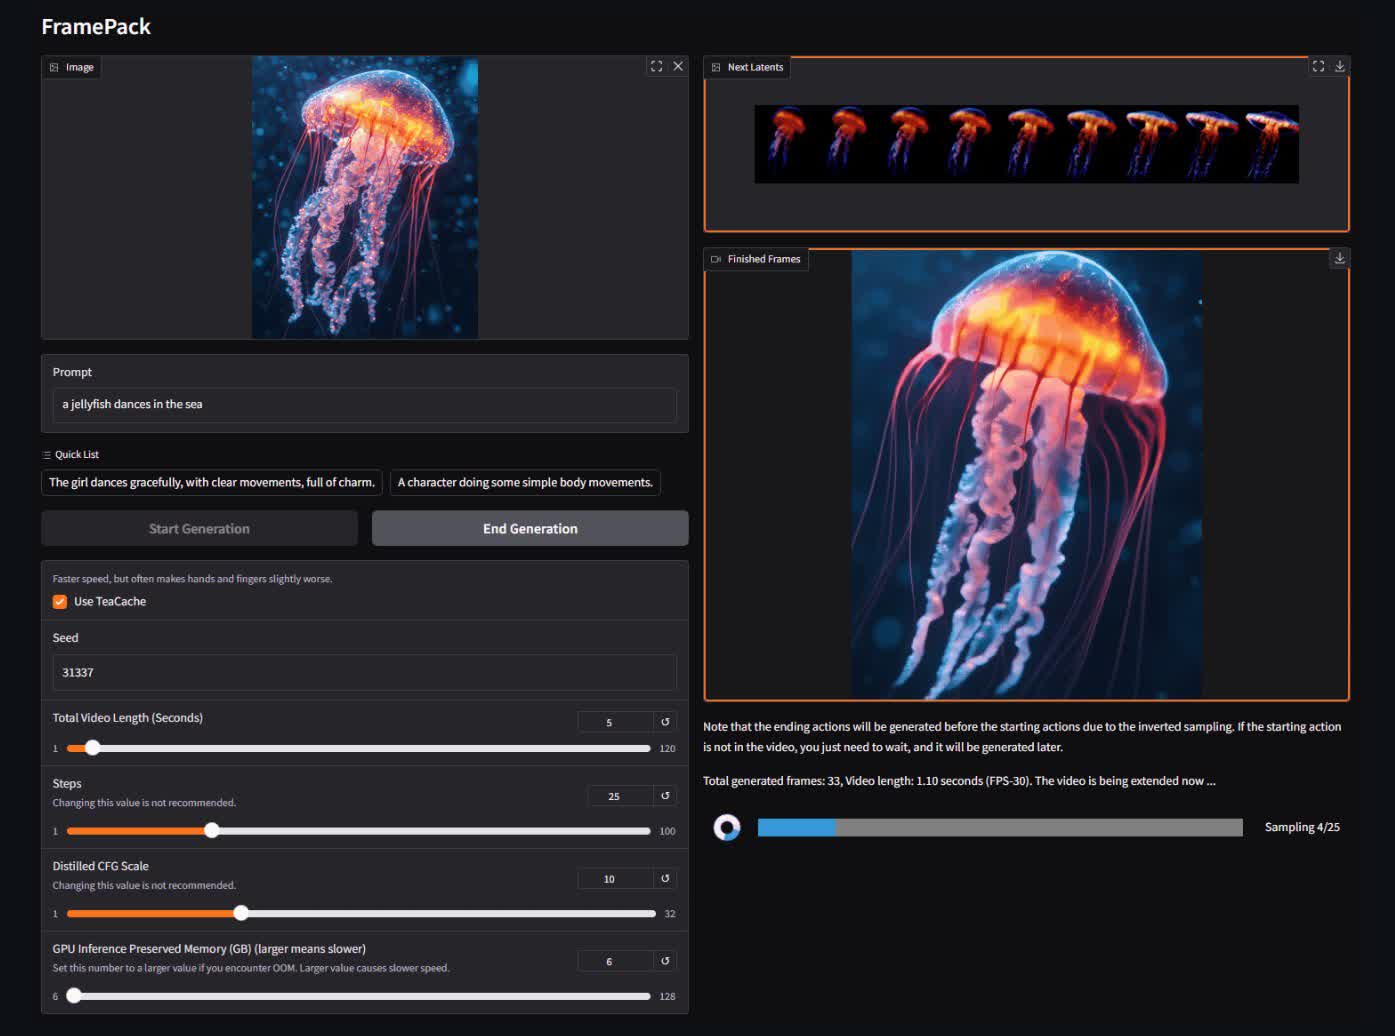Reset Steps value to default
This screenshot has width=1395, height=1036.
[665, 796]
